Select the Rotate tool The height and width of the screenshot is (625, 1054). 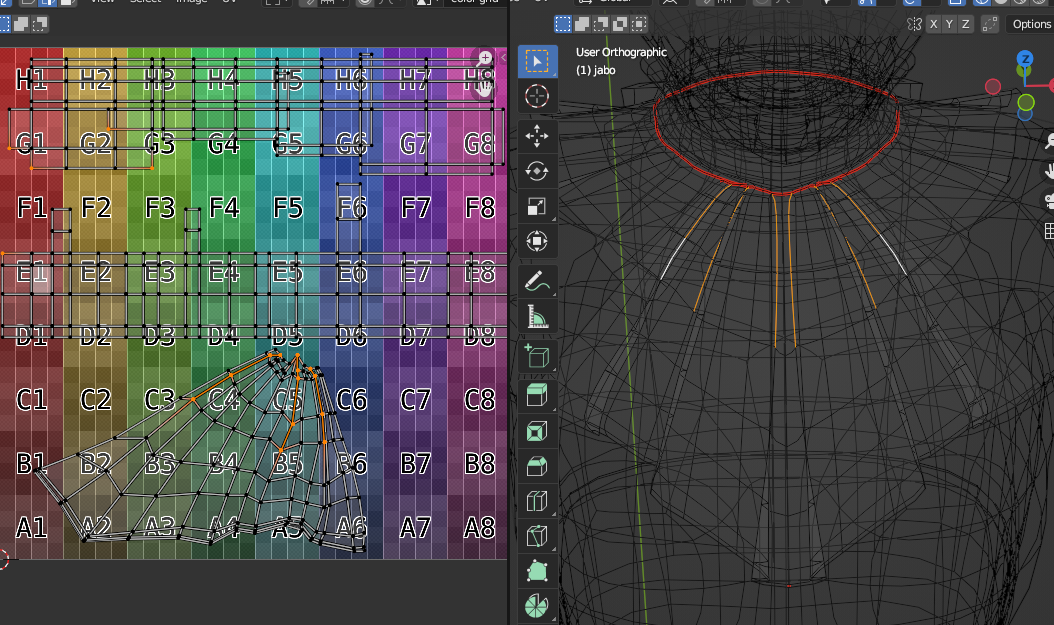pos(537,171)
